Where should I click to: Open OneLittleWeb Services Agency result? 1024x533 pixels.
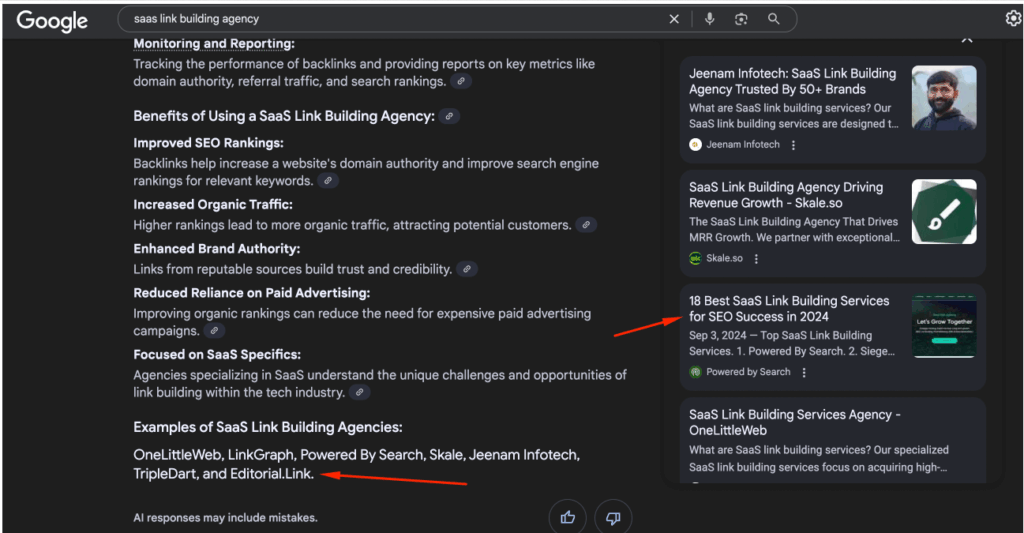coord(795,423)
